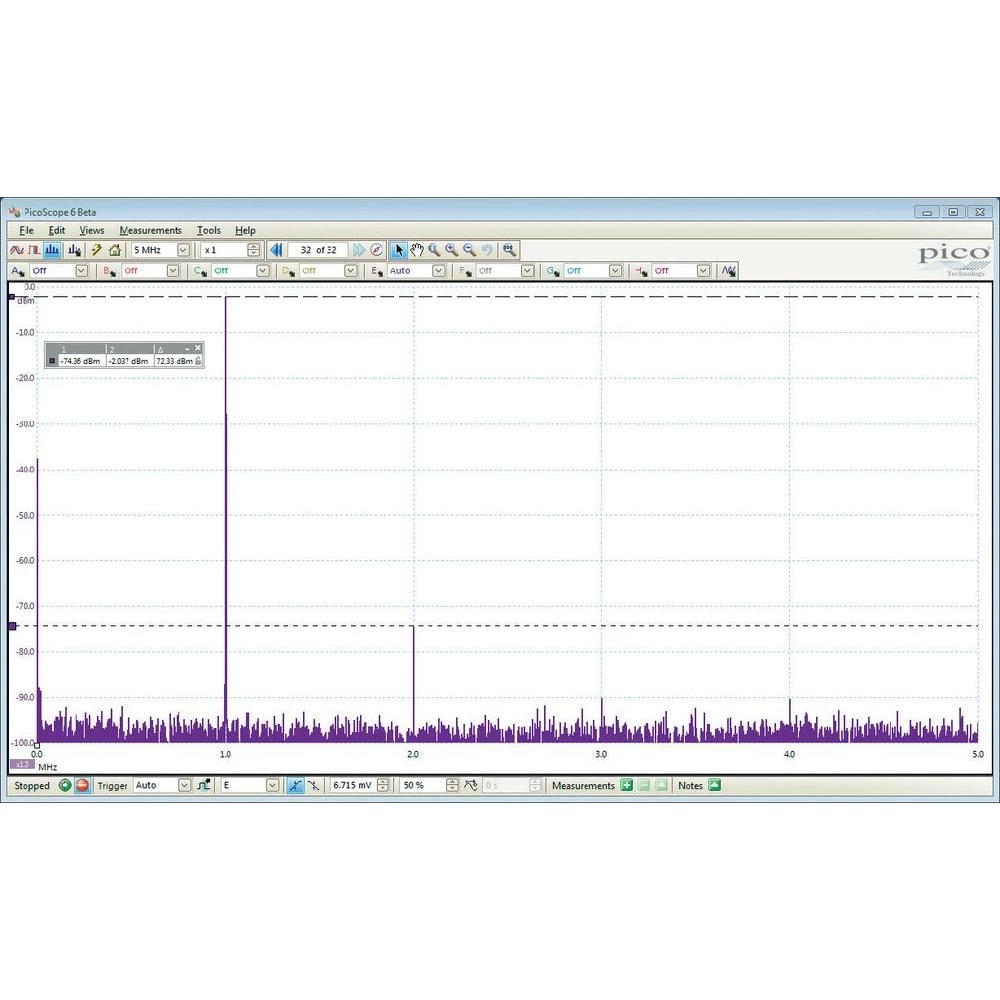Open channel E Auto range dropdown
This screenshot has height=1000, width=1000.
[438, 271]
